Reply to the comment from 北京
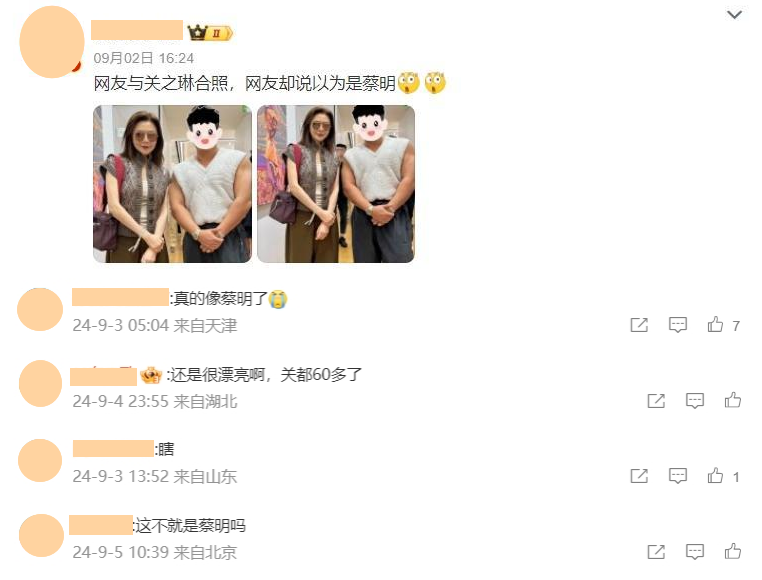Image resolution: width=762 pixels, height=580 pixels. [x=694, y=552]
